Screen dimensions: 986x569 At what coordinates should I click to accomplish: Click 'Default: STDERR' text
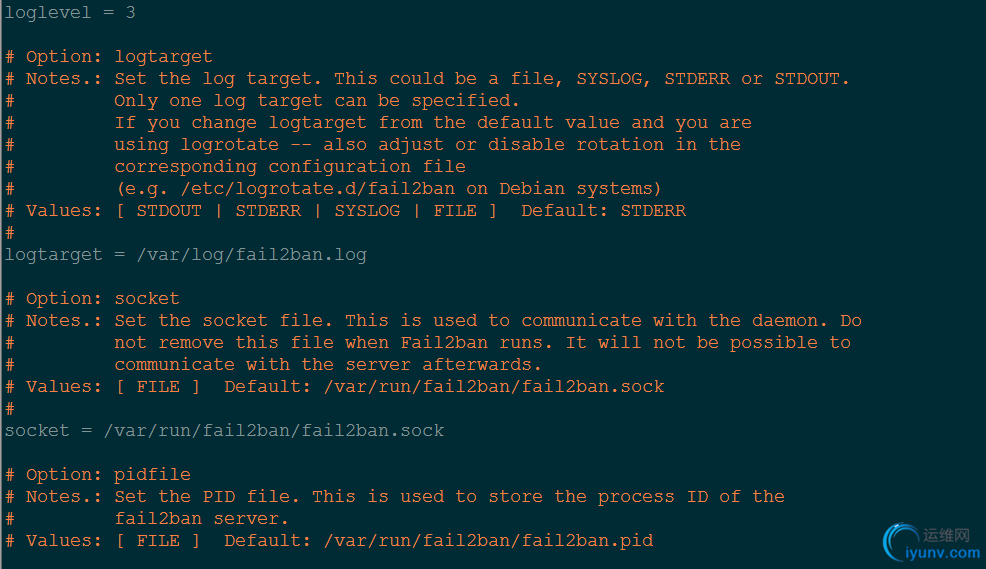tap(604, 211)
